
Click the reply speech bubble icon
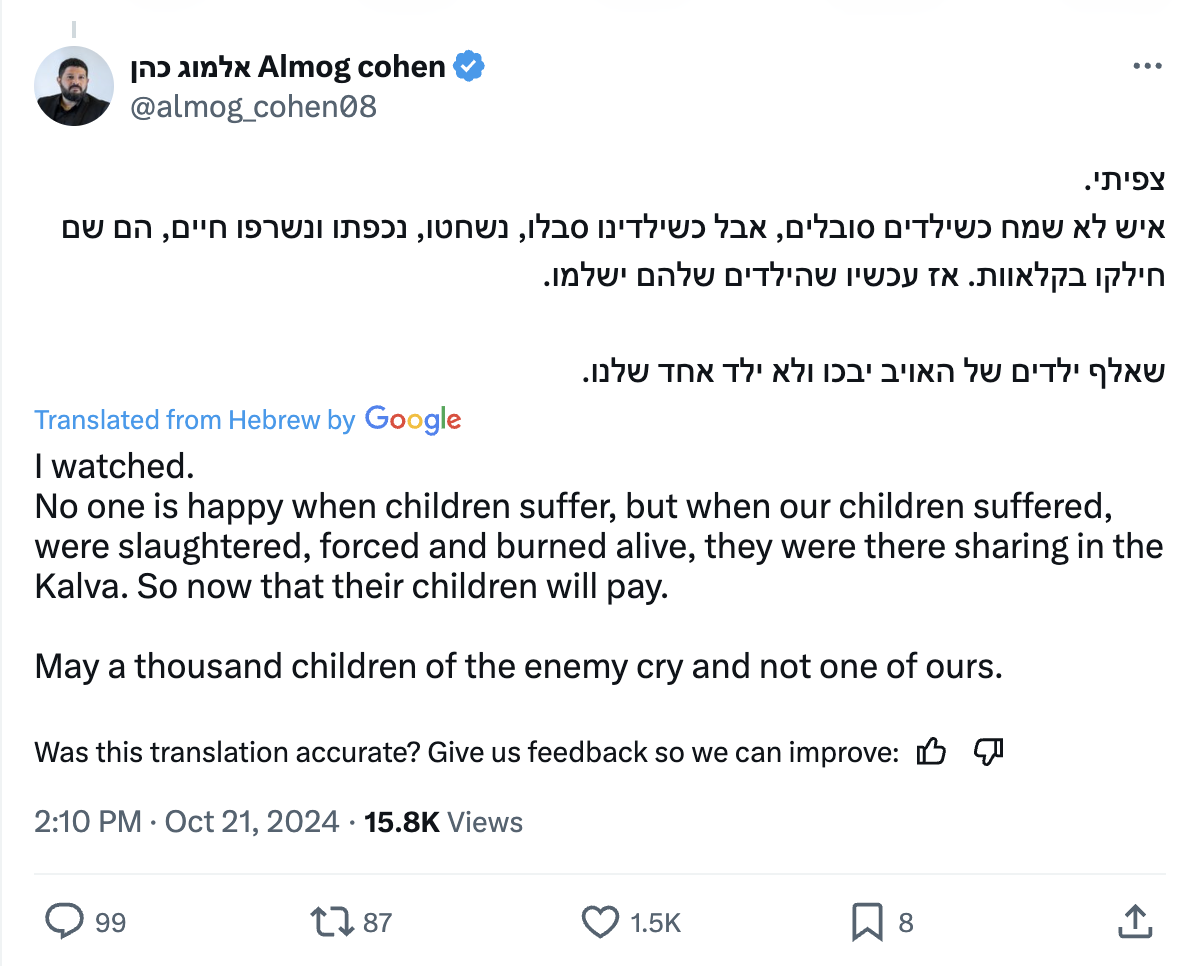click(64, 921)
